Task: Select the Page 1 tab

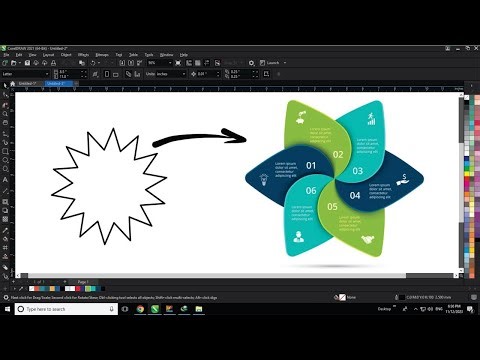Action: [x=83, y=282]
